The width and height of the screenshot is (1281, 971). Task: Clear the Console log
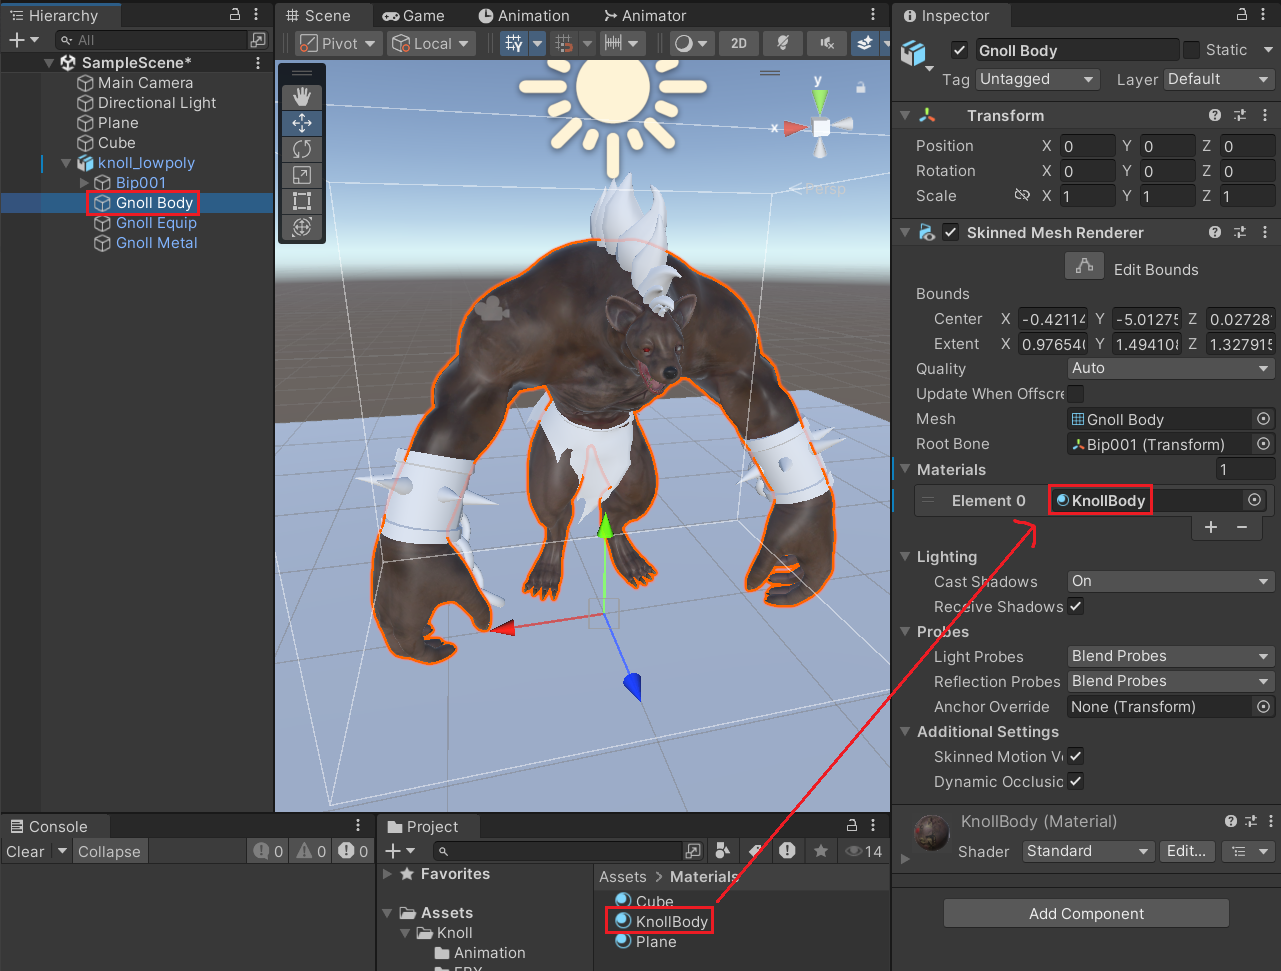click(x=25, y=851)
